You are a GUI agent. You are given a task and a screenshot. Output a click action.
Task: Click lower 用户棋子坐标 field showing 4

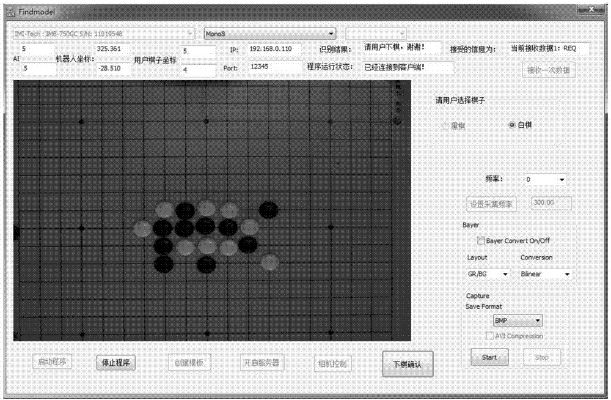(x=199, y=70)
